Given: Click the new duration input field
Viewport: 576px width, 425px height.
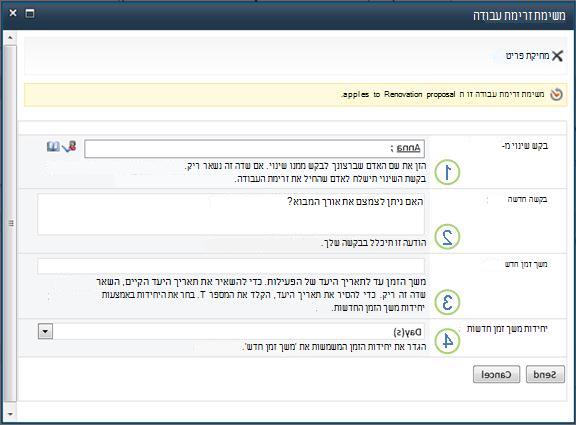Looking at the screenshot, I should [x=231, y=266].
